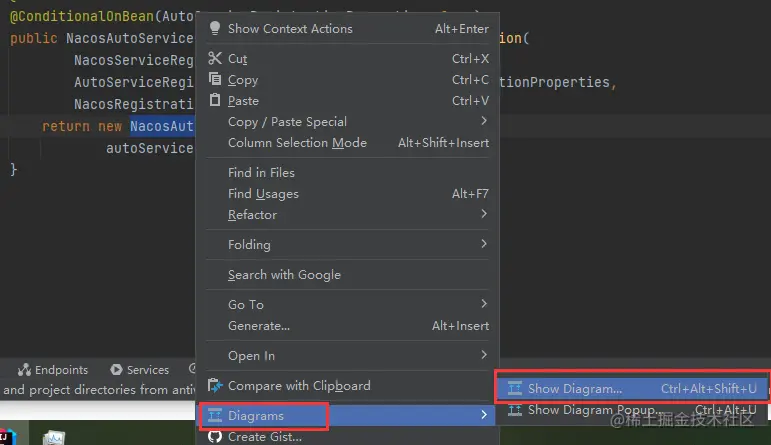
Task: Click the Show Context Actions lightbulb icon
Action: pos(215,28)
